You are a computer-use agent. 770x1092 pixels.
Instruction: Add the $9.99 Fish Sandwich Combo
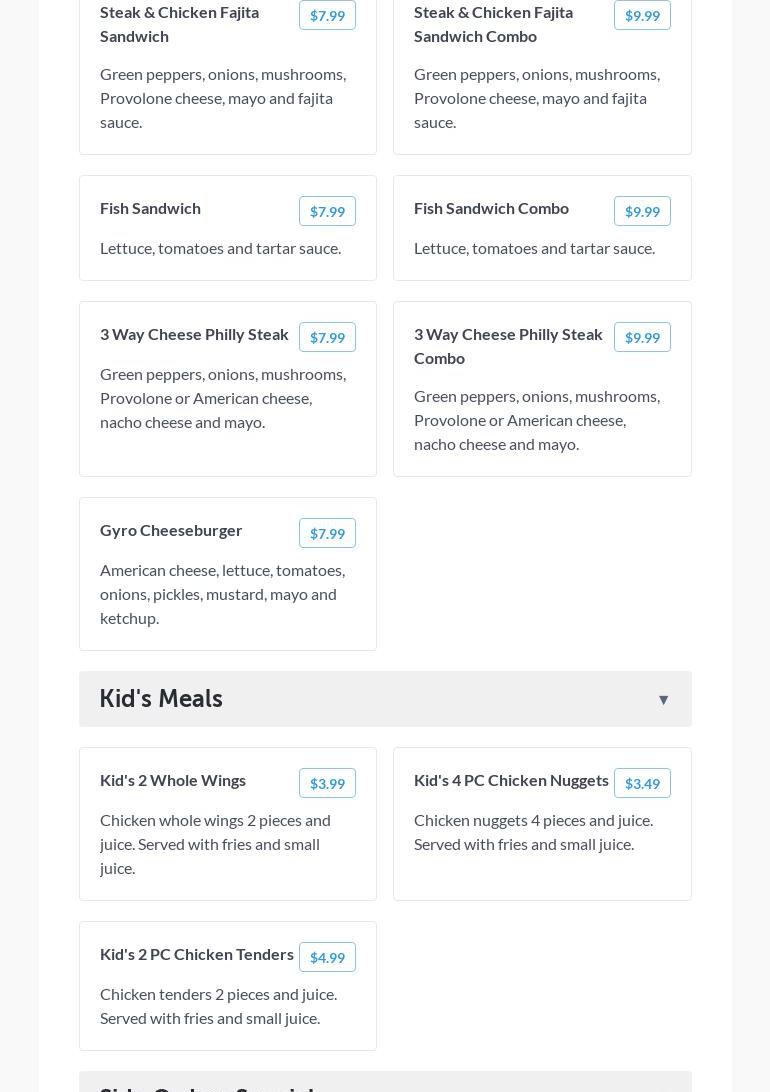[x=642, y=211]
